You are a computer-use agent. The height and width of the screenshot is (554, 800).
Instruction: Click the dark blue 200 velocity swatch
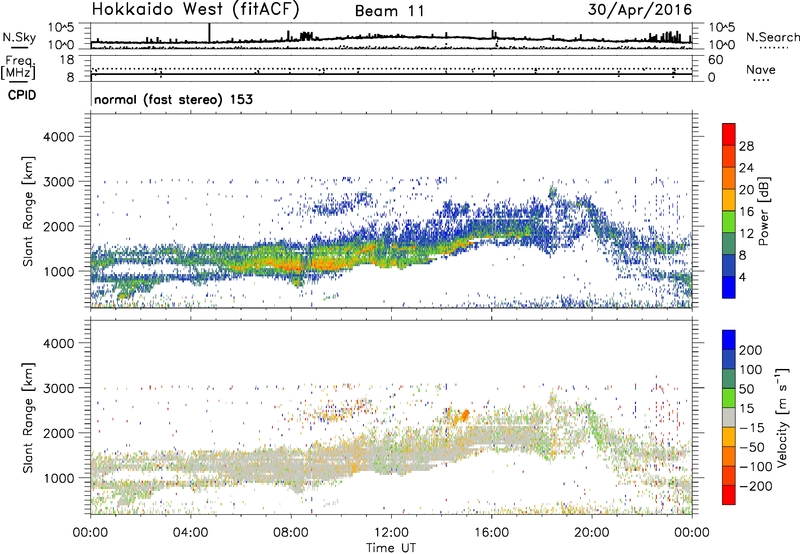pos(729,340)
